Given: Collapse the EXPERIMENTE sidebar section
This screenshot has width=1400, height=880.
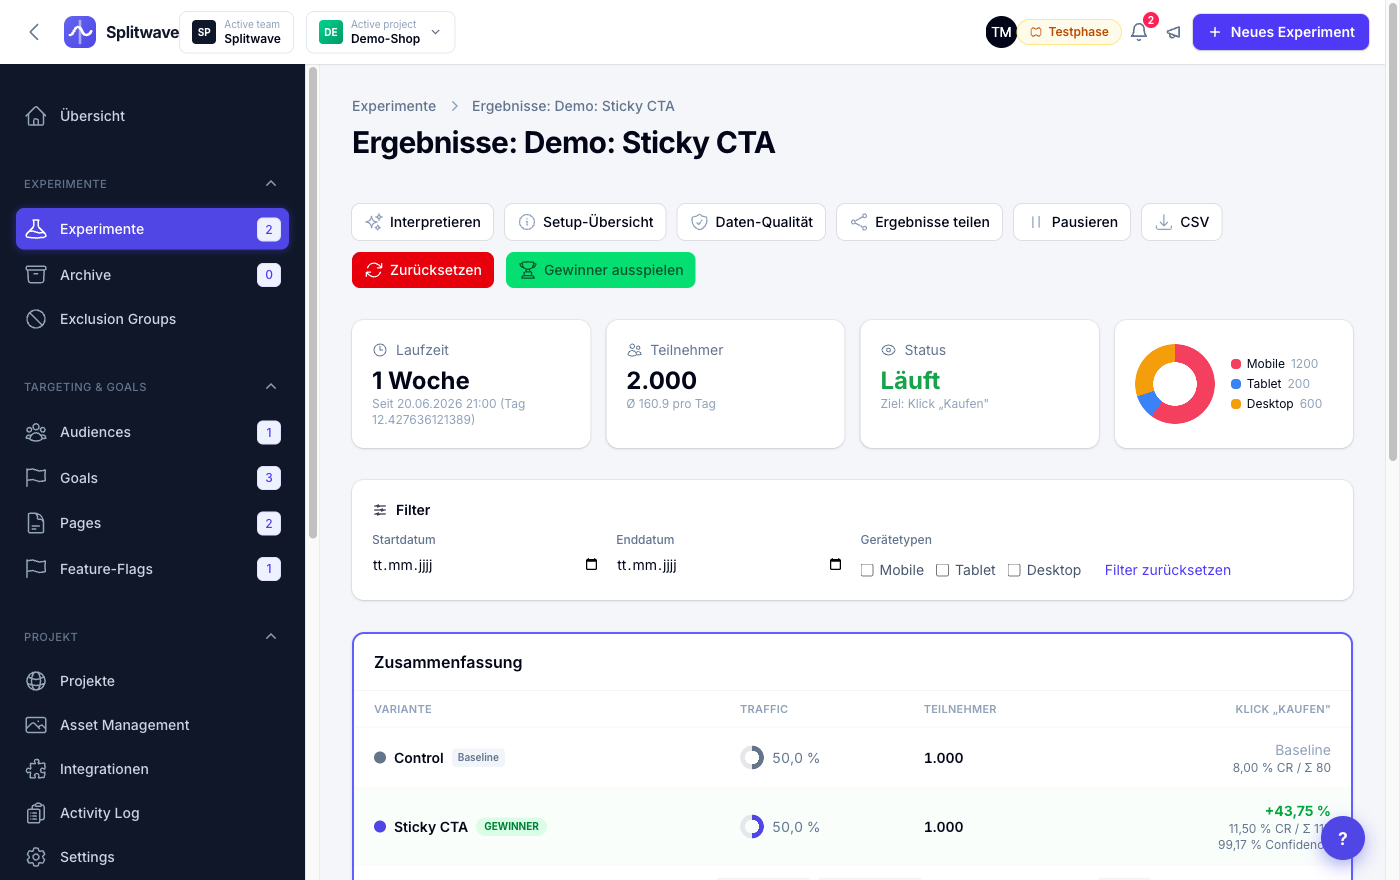Looking at the screenshot, I should (271, 184).
